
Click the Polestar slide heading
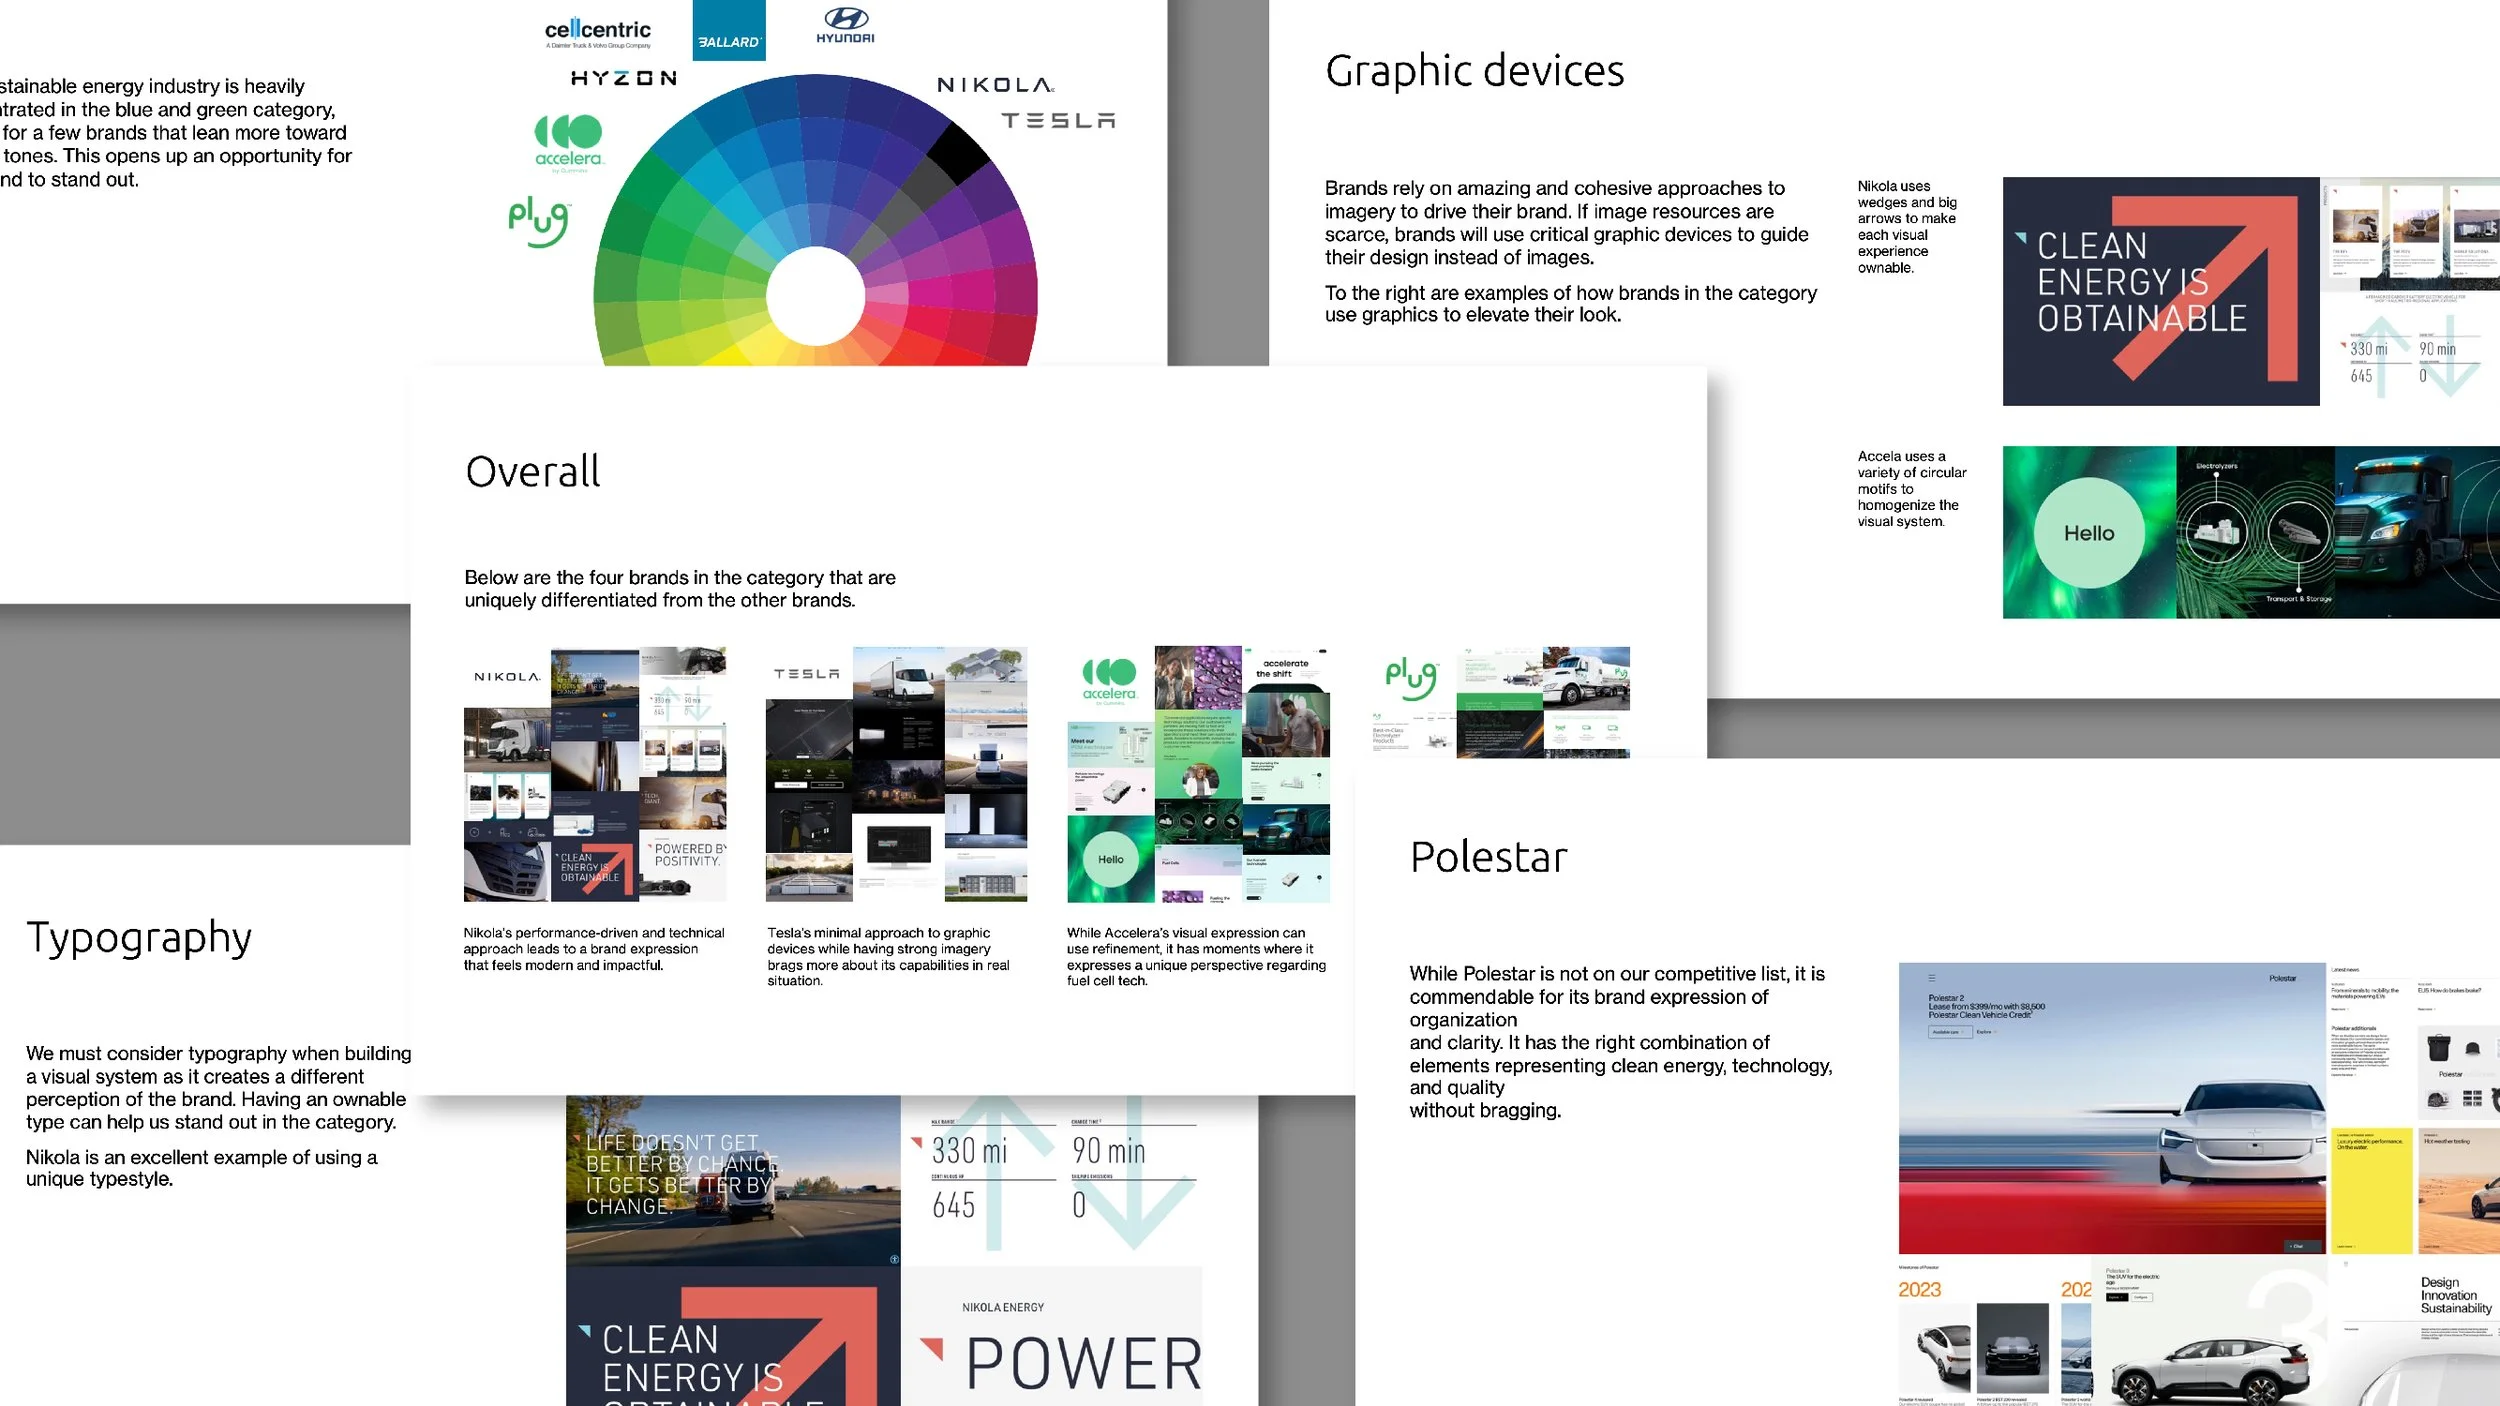click(1488, 857)
